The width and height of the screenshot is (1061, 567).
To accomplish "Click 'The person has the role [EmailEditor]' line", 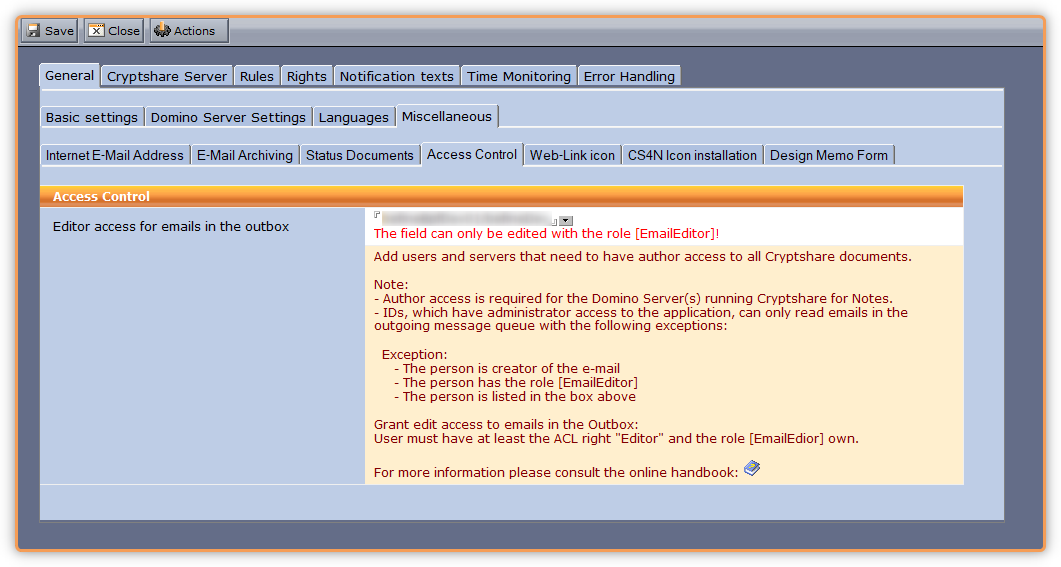I will click(516, 382).
